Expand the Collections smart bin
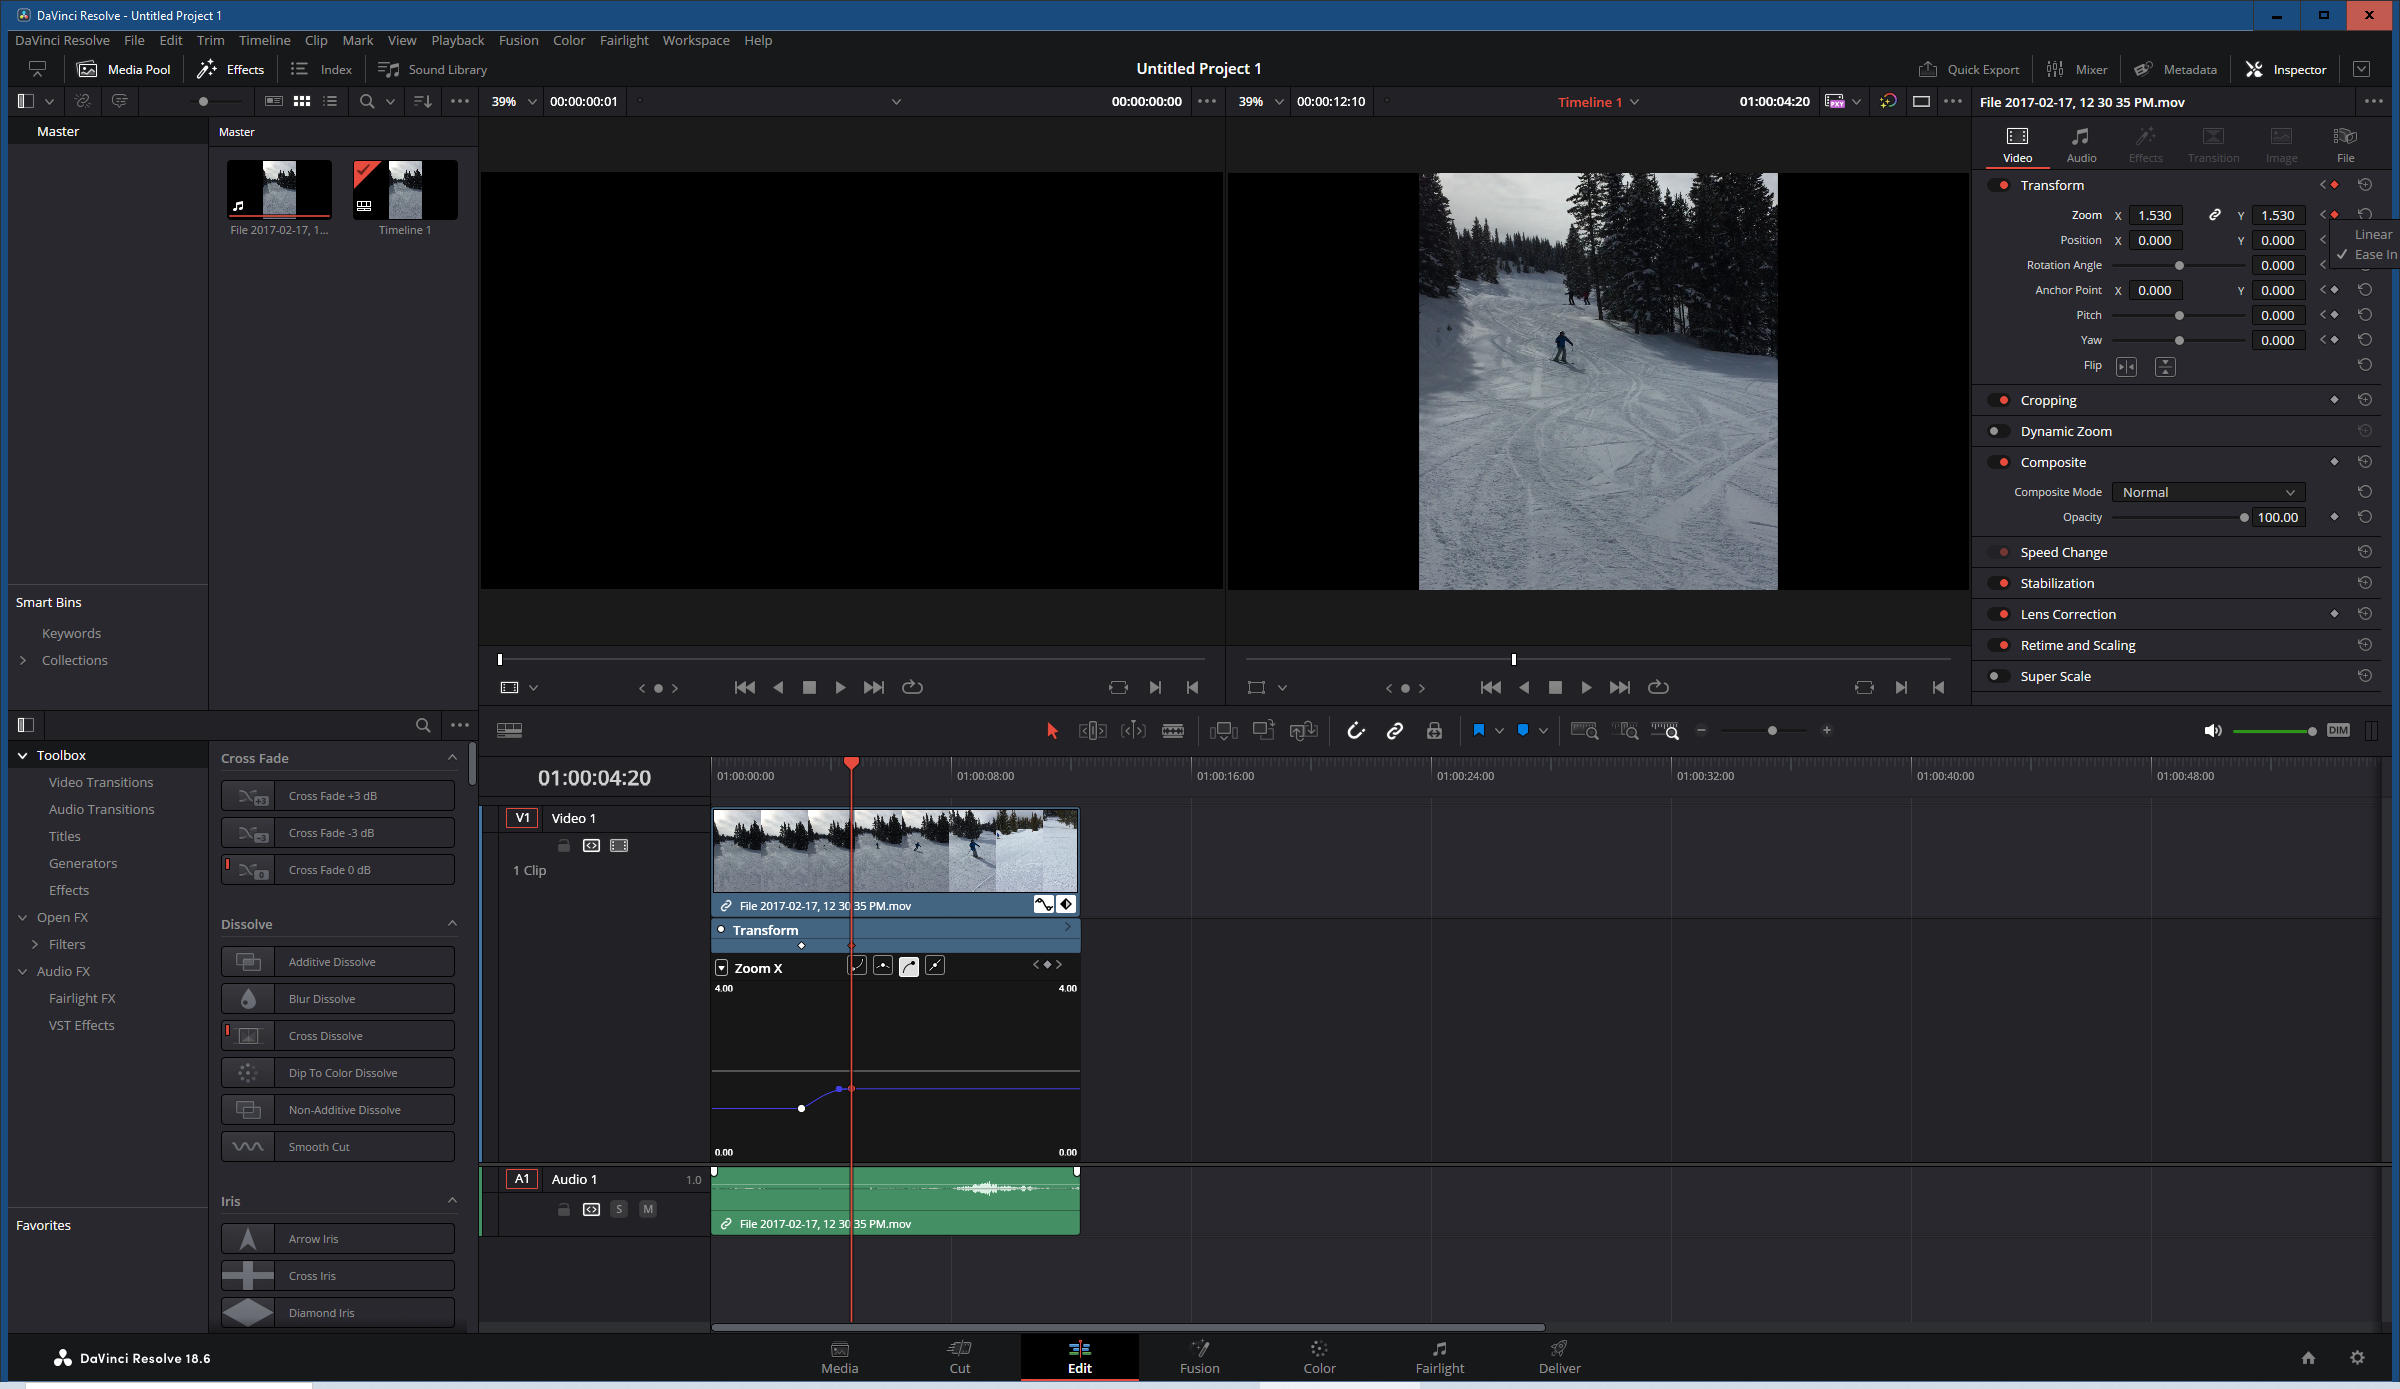 click(23, 660)
